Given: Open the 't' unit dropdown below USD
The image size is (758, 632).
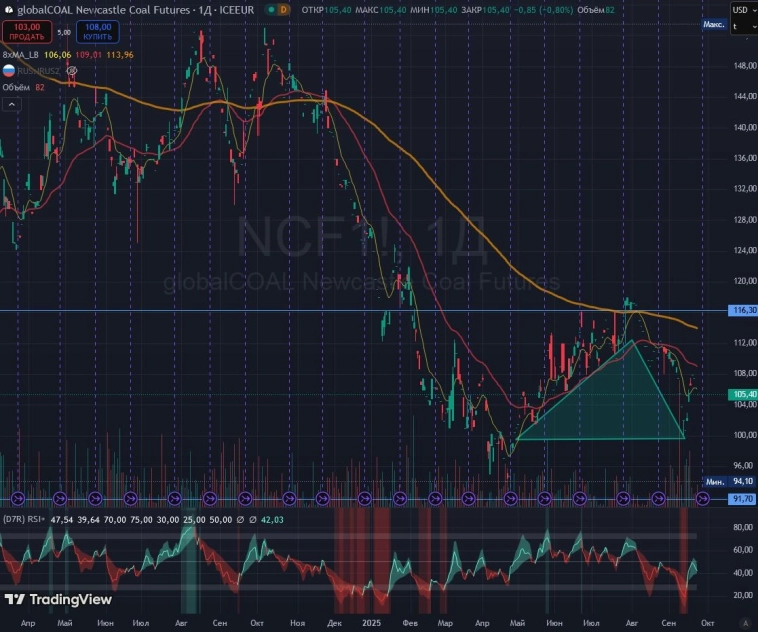Looking at the screenshot, I should tap(743, 27).
